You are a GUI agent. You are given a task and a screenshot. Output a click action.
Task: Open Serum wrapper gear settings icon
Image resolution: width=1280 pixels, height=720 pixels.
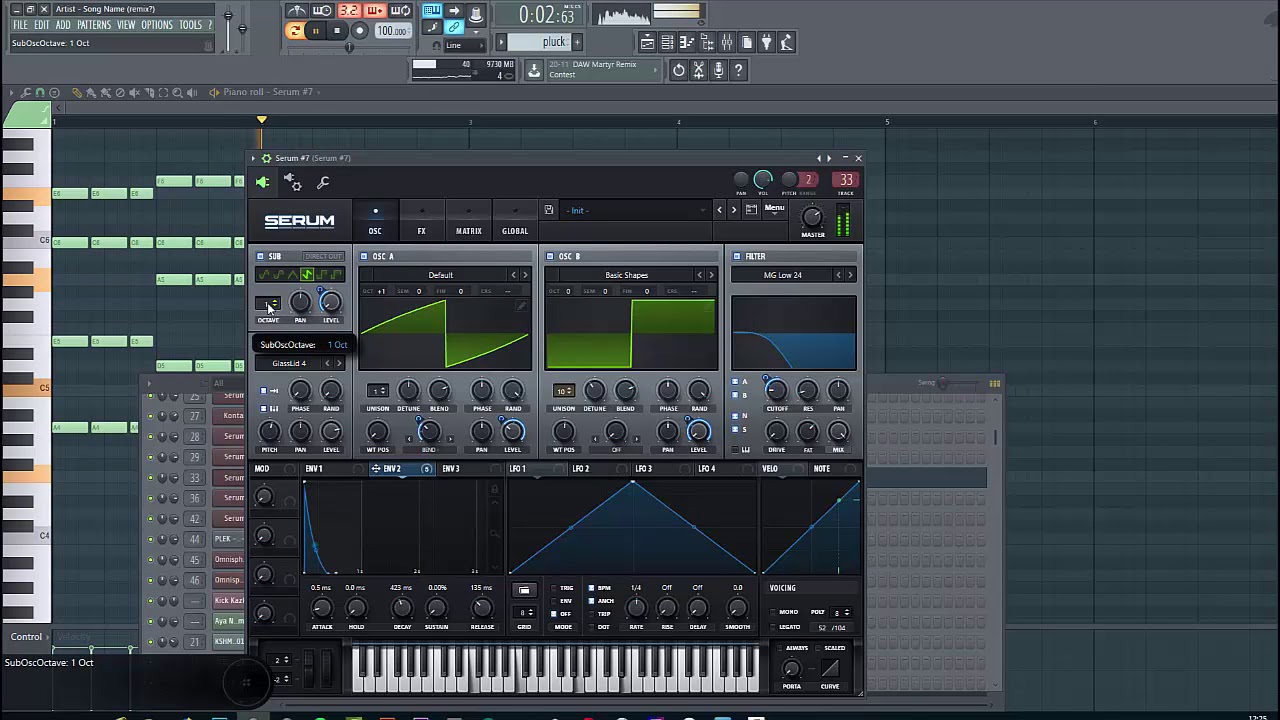[x=293, y=182]
